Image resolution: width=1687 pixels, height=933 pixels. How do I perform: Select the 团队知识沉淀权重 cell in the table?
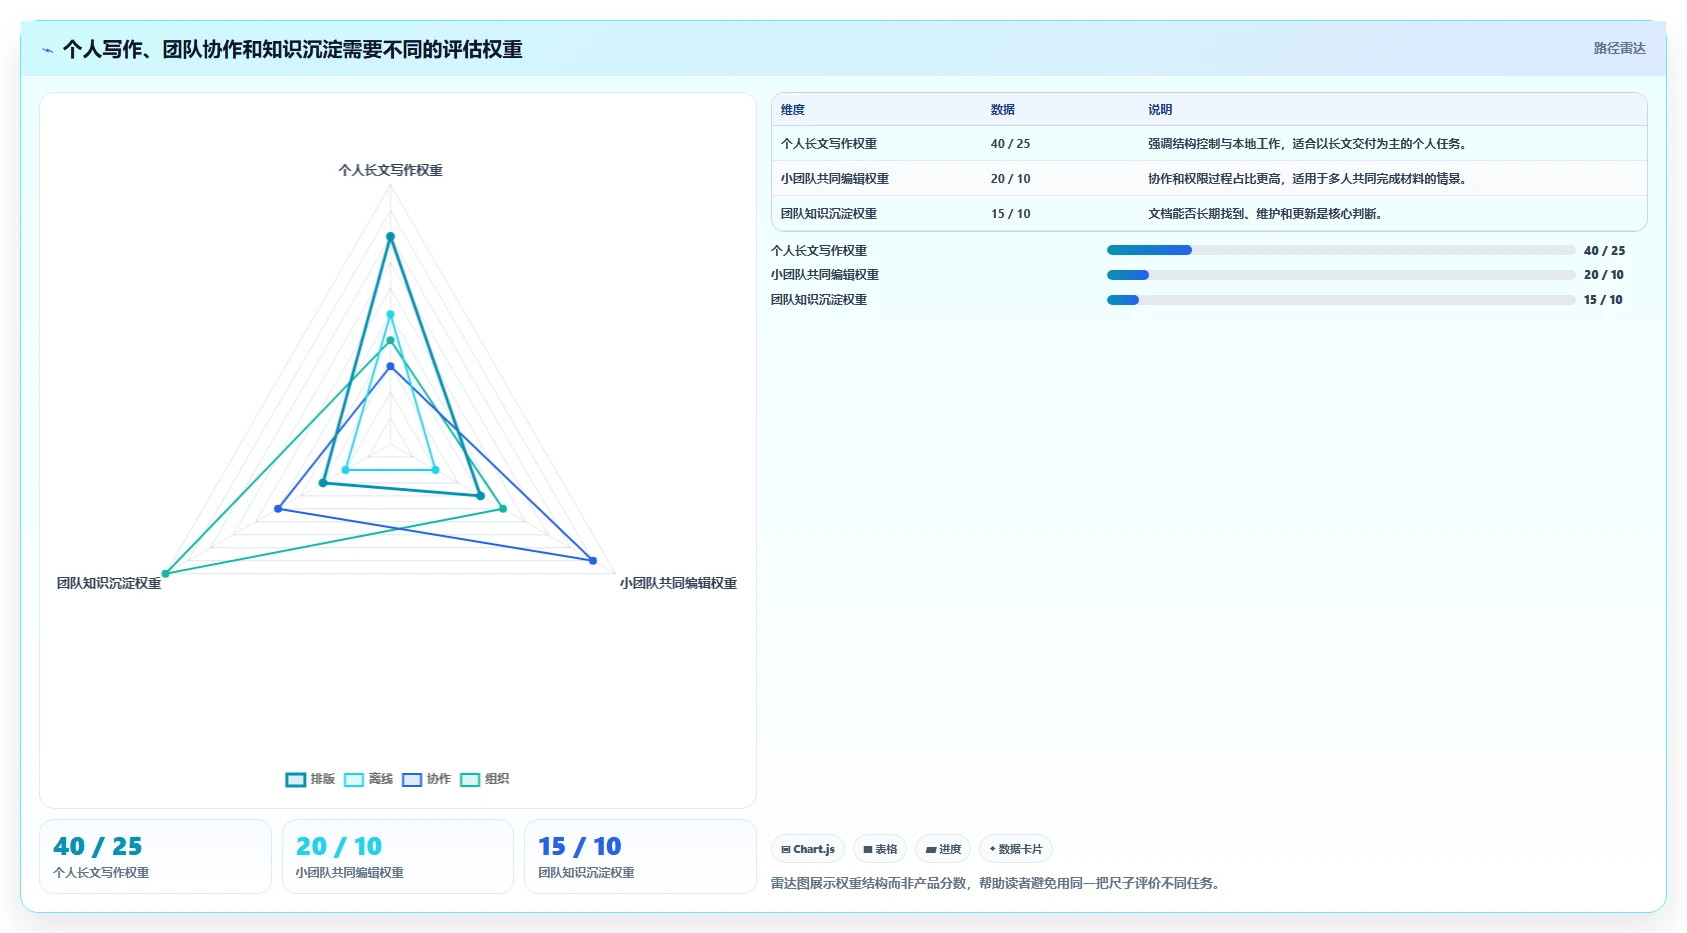click(829, 214)
